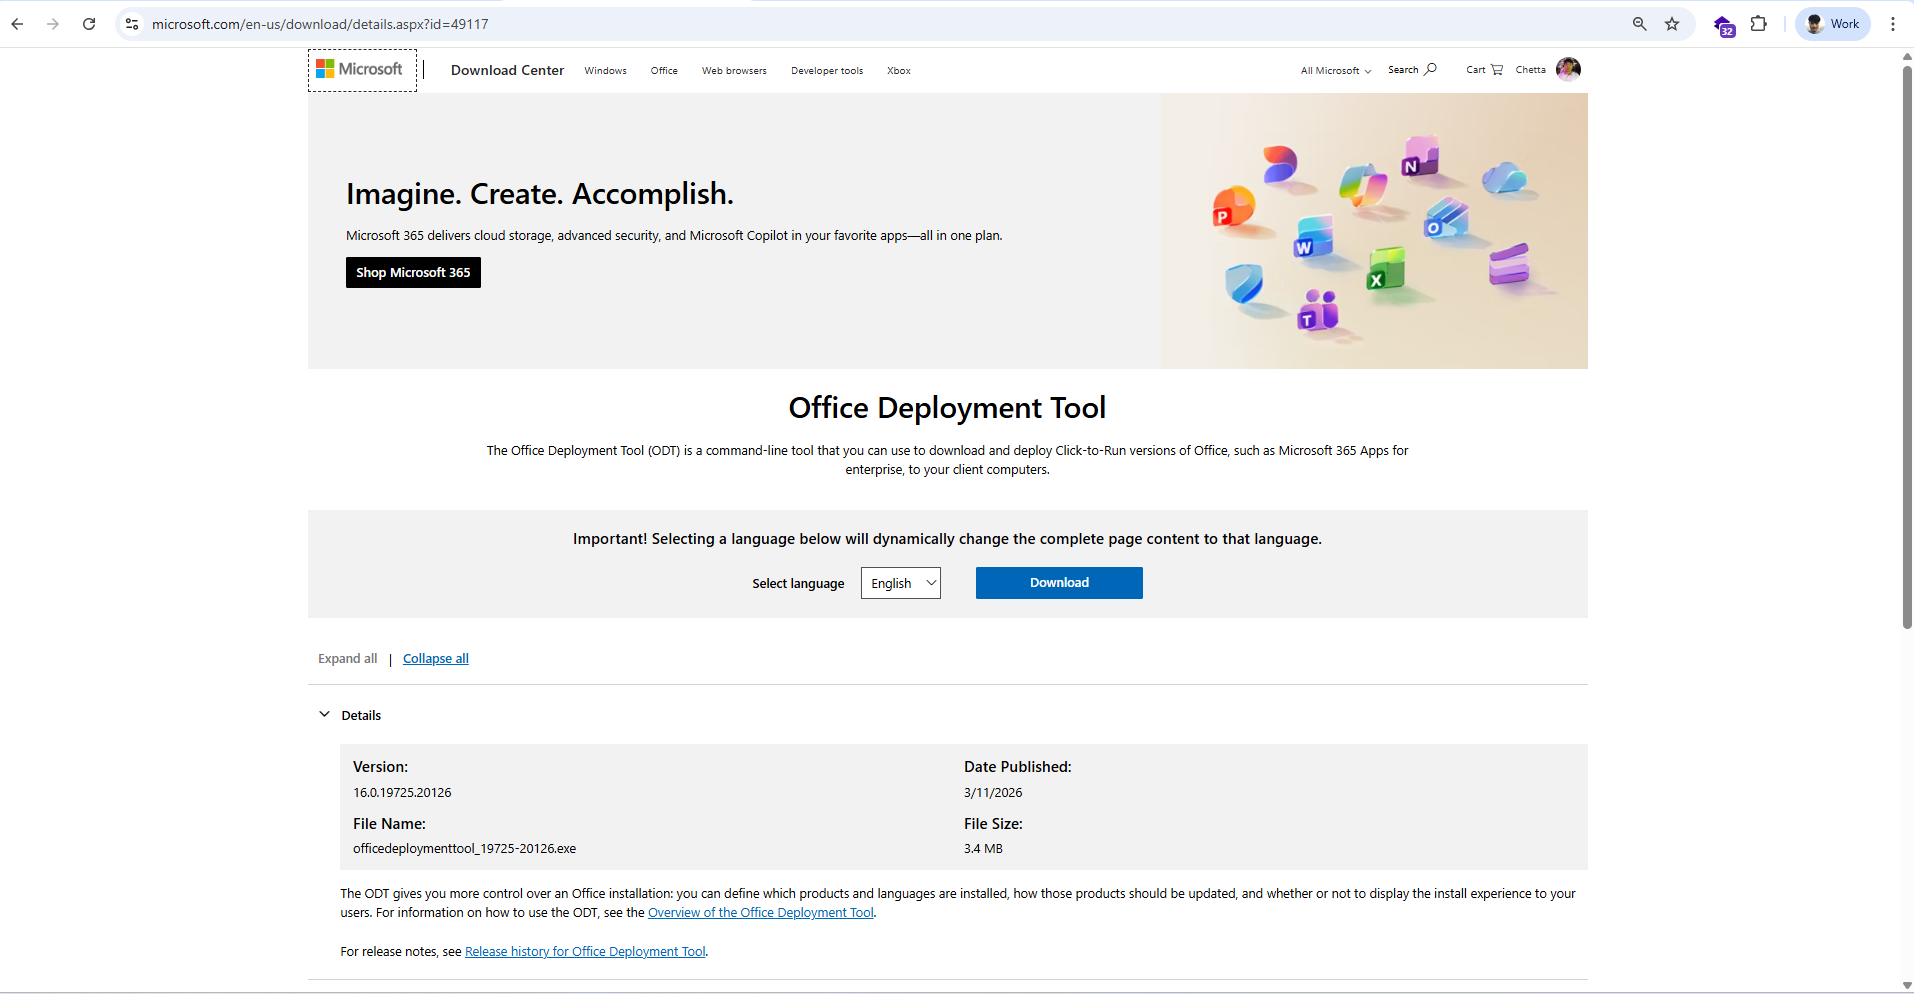The height and width of the screenshot is (994, 1914).
Task: Open the Chrome three-dot menu
Action: tap(1893, 24)
